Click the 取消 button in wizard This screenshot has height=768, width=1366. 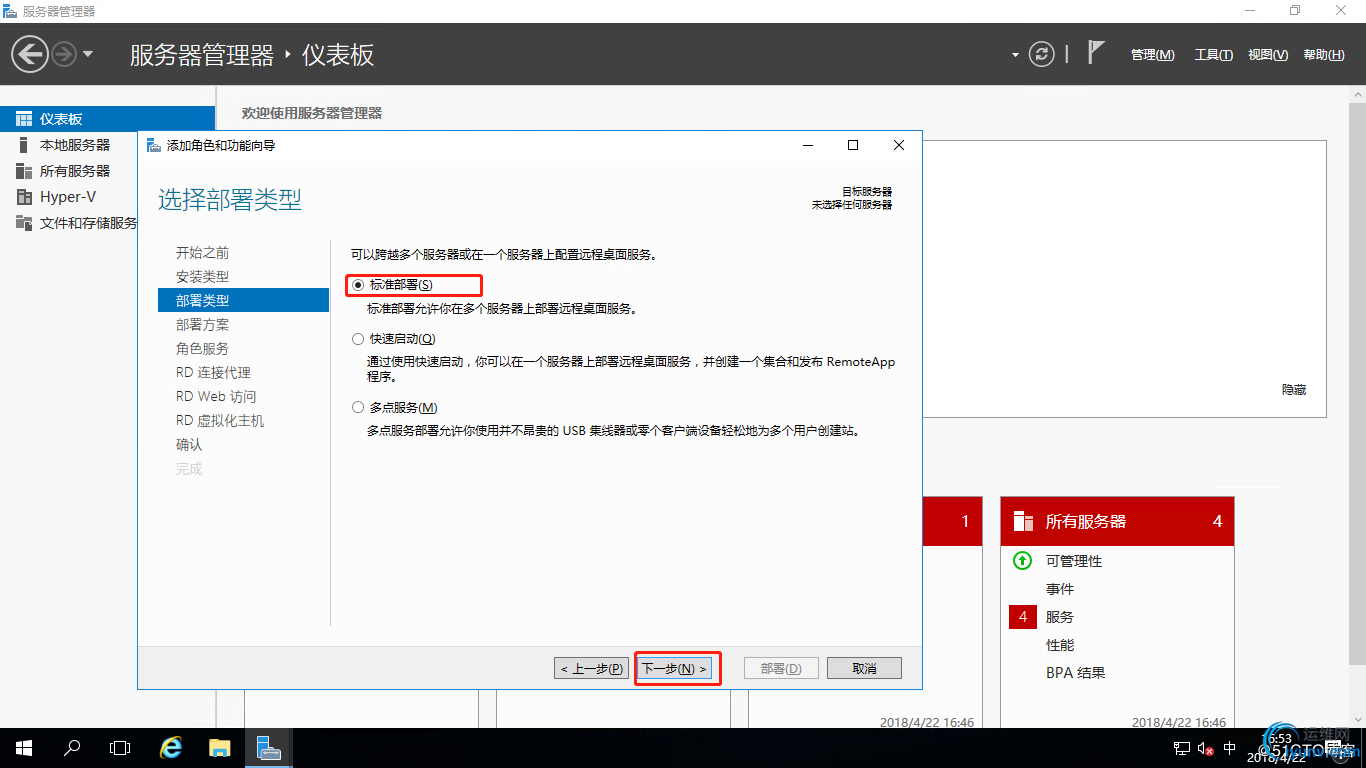(865, 668)
